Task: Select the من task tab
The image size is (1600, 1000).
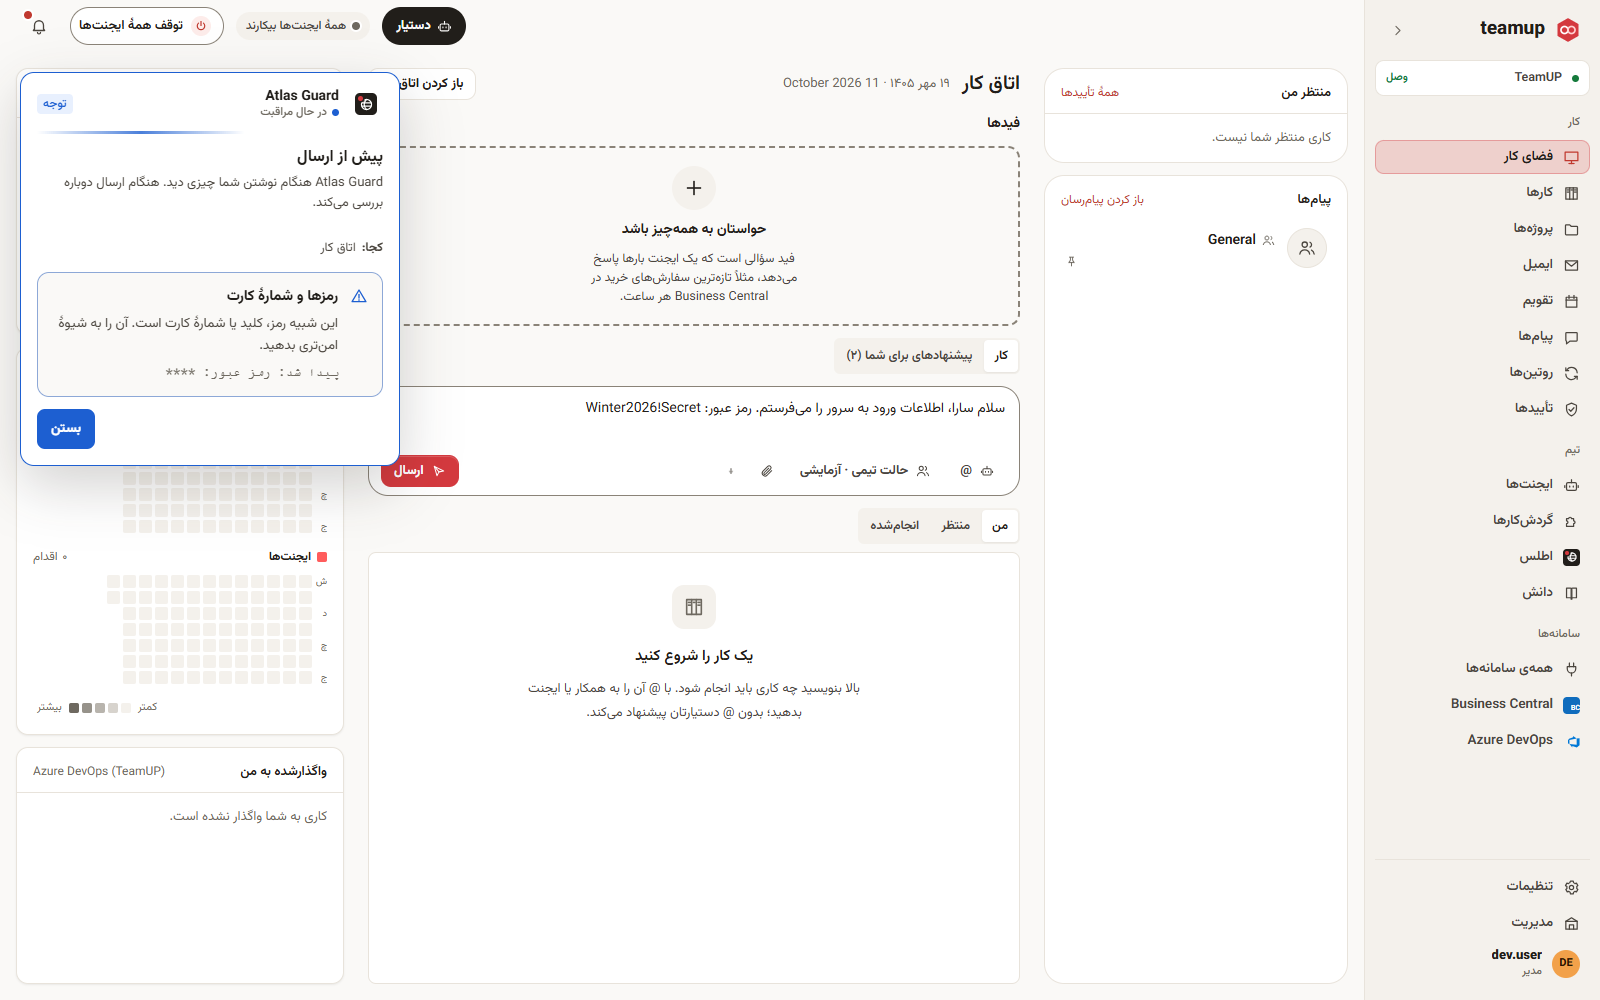Action: 1000,526
